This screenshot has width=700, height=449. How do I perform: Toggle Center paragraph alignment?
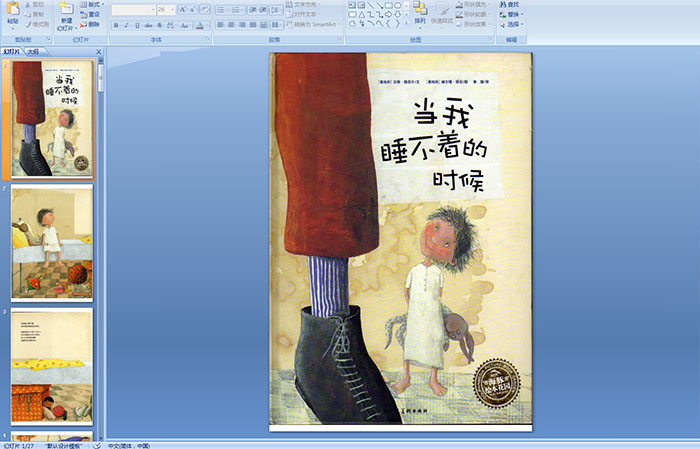point(231,25)
